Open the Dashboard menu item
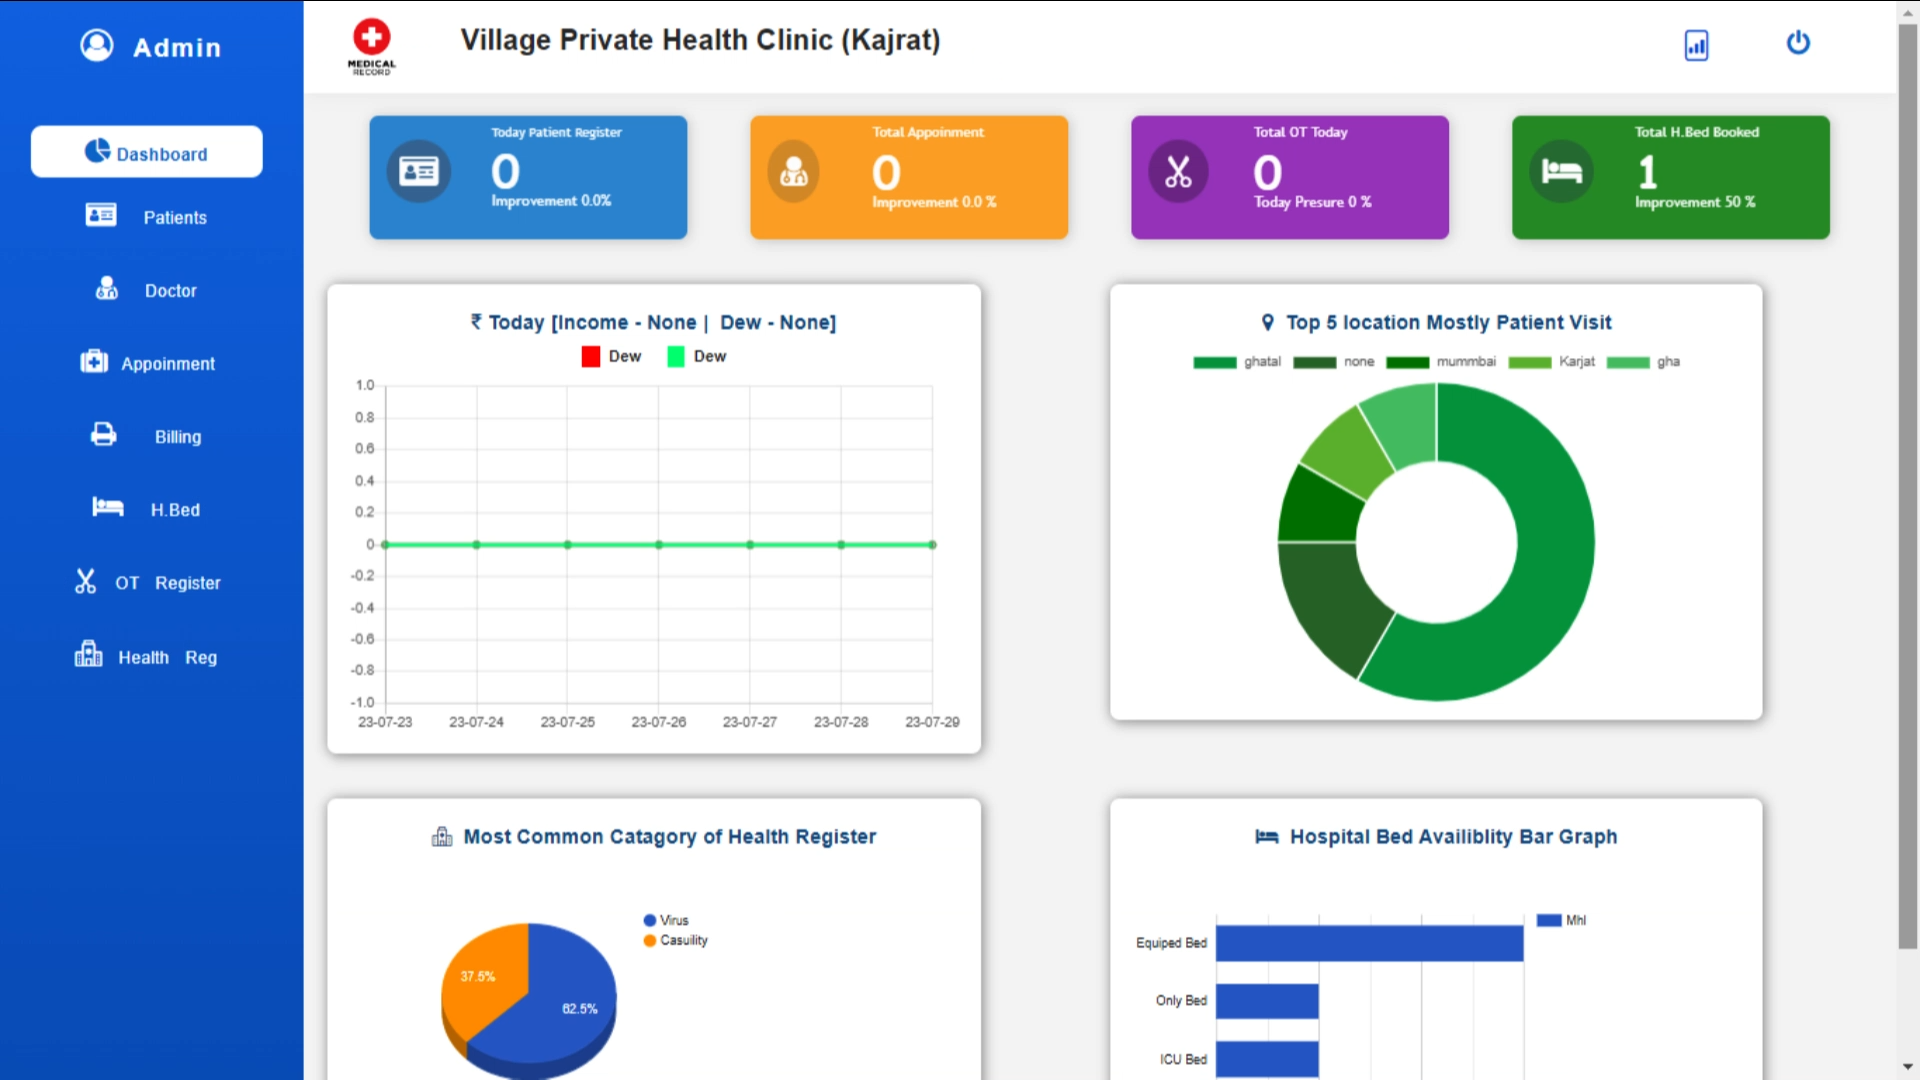 click(147, 152)
